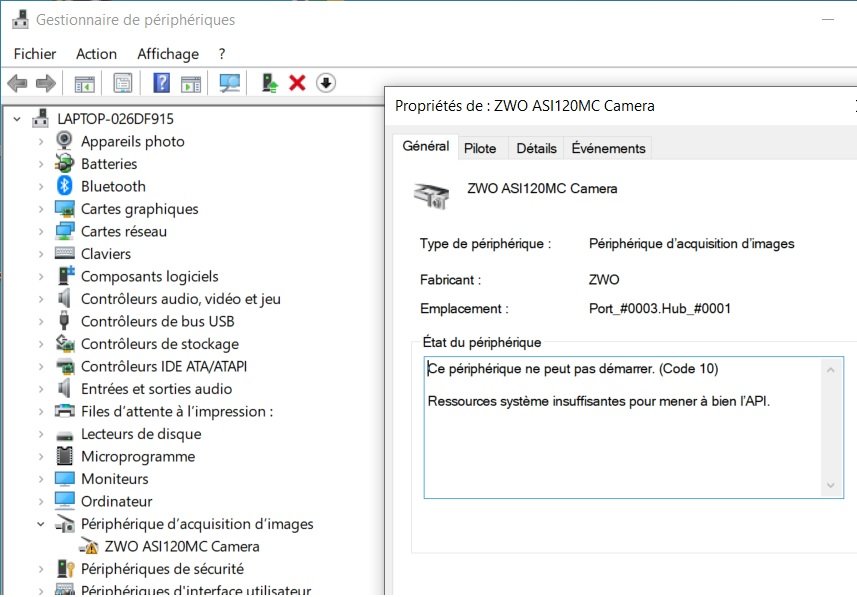This screenshot has width=857, height=597.
Task: Click the Device Manager title bar icon
Action: pyautogui.click(x=20, y=20)
